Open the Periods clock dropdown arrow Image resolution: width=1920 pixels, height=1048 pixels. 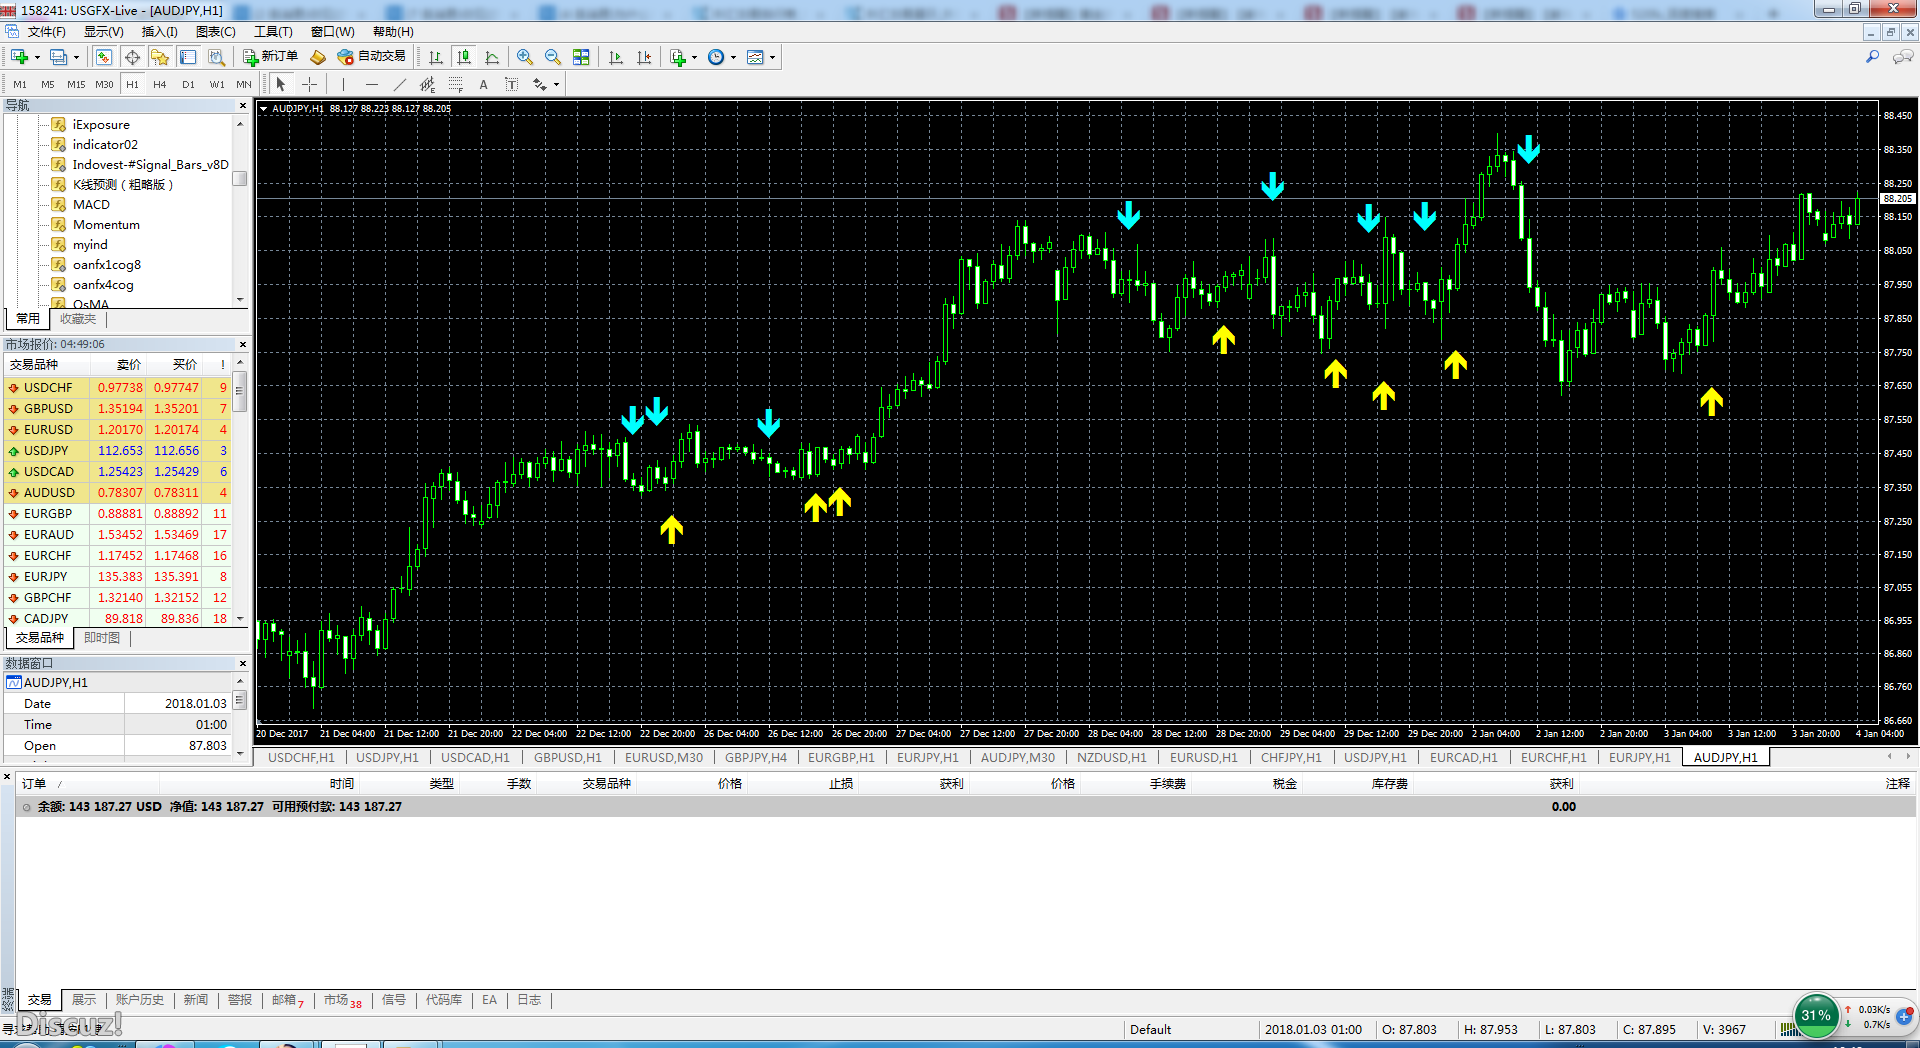(x=733, y=57)
